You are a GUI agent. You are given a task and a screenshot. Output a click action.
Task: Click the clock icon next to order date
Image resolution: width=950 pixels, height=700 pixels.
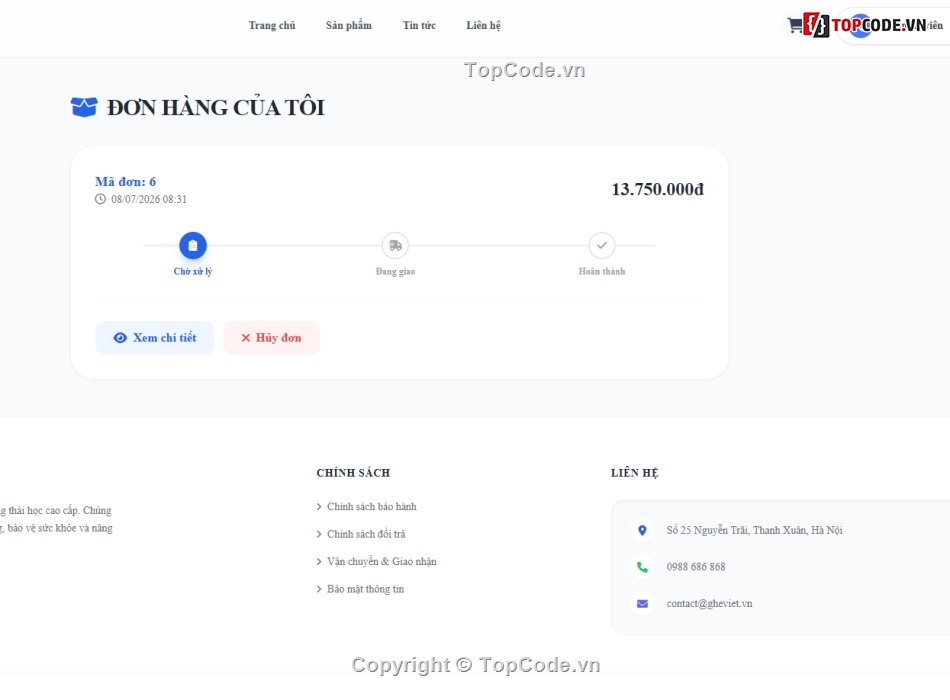[x=101, y=199]
